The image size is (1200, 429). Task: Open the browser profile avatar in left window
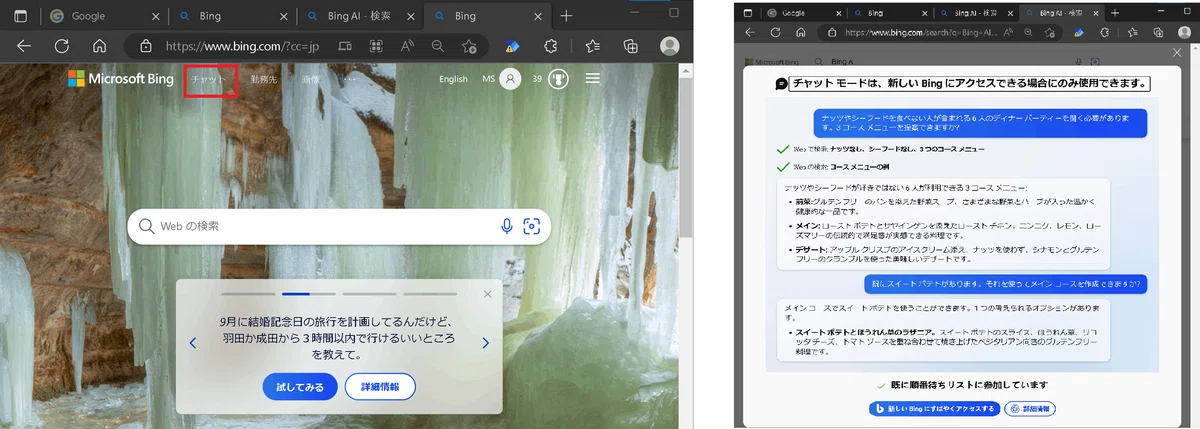point(670,46)
